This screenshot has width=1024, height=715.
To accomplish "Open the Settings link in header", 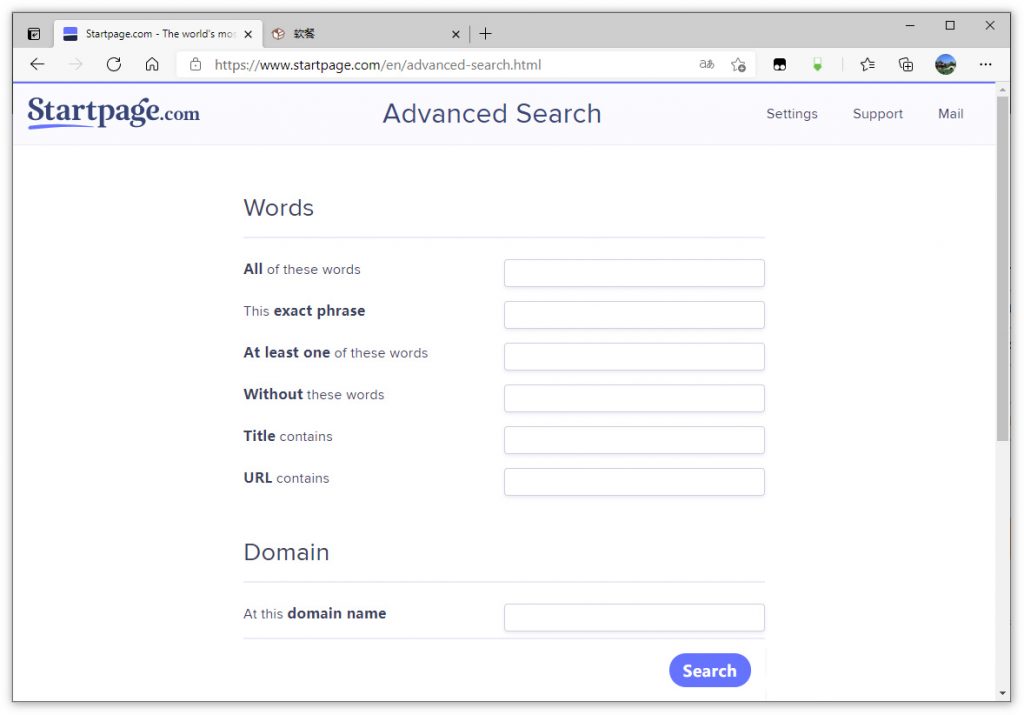I will (791, 114).
